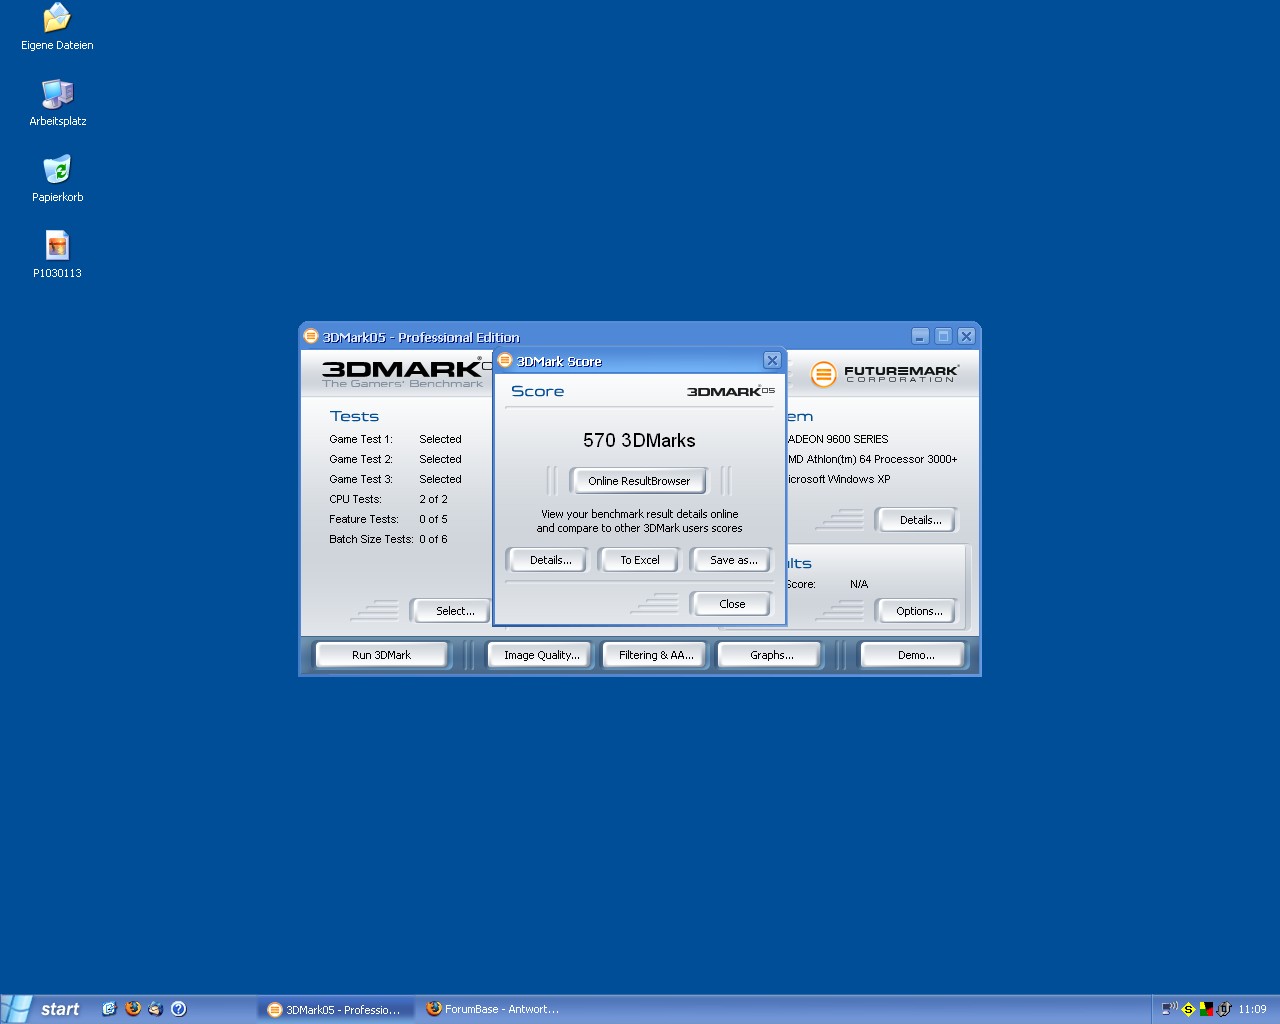Click the Internet Explorer quick launch icon
1280x1024 pixels.
109,1009
